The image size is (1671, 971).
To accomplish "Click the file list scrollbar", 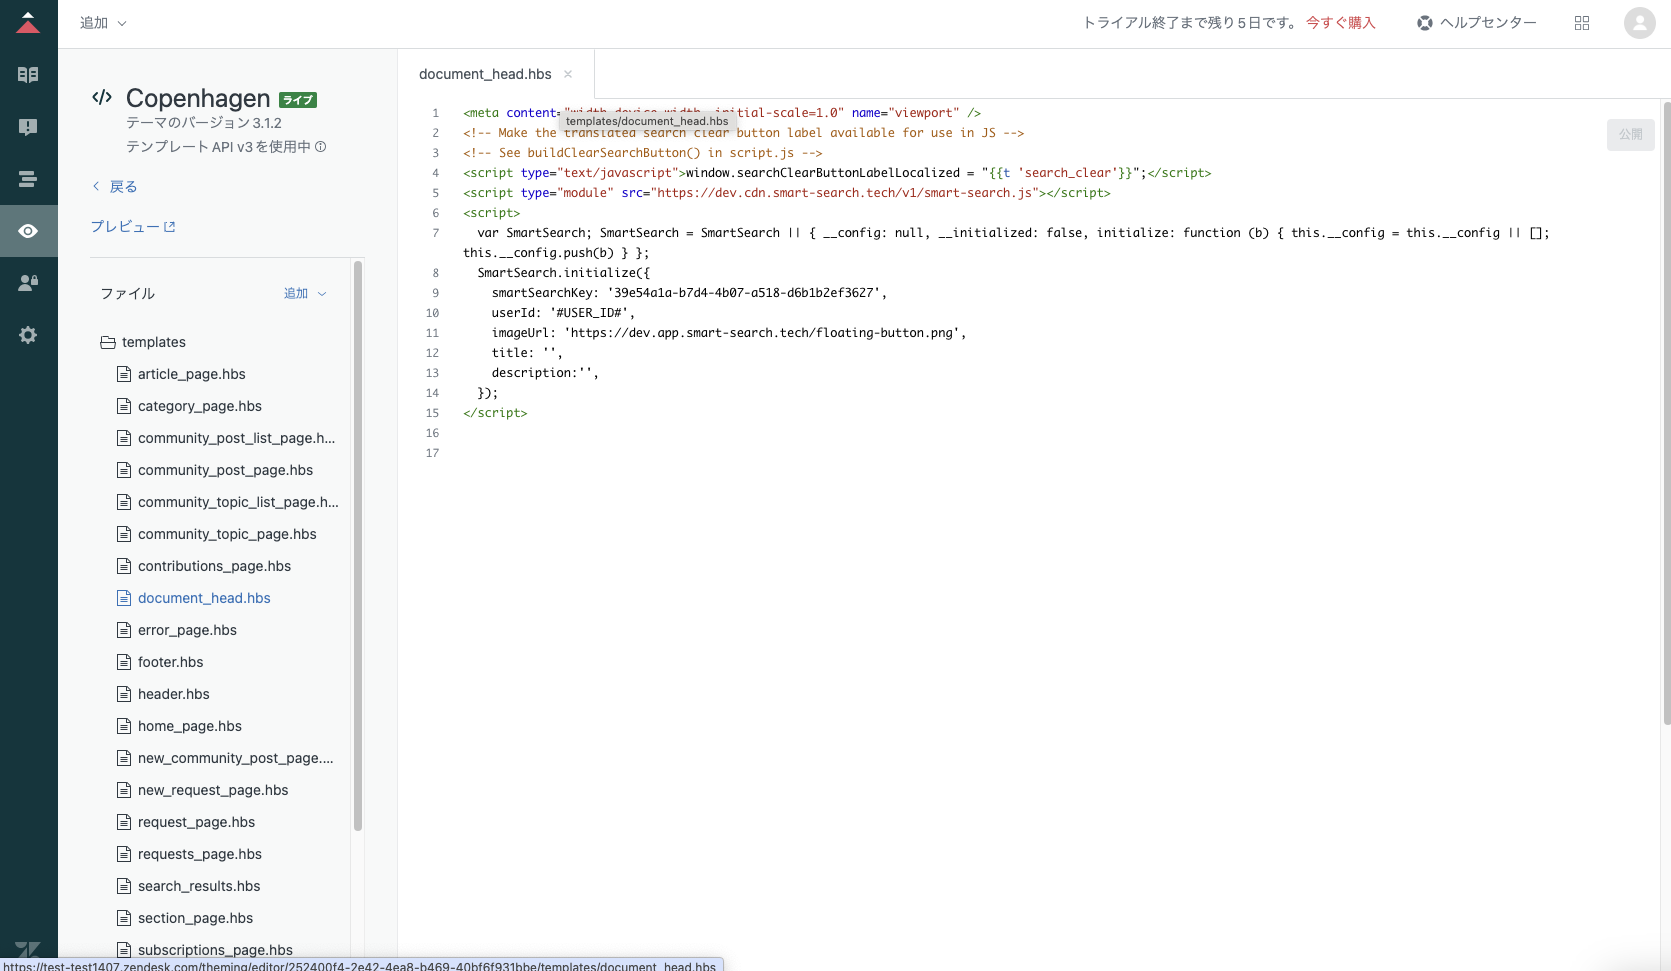I will point(358,545).
